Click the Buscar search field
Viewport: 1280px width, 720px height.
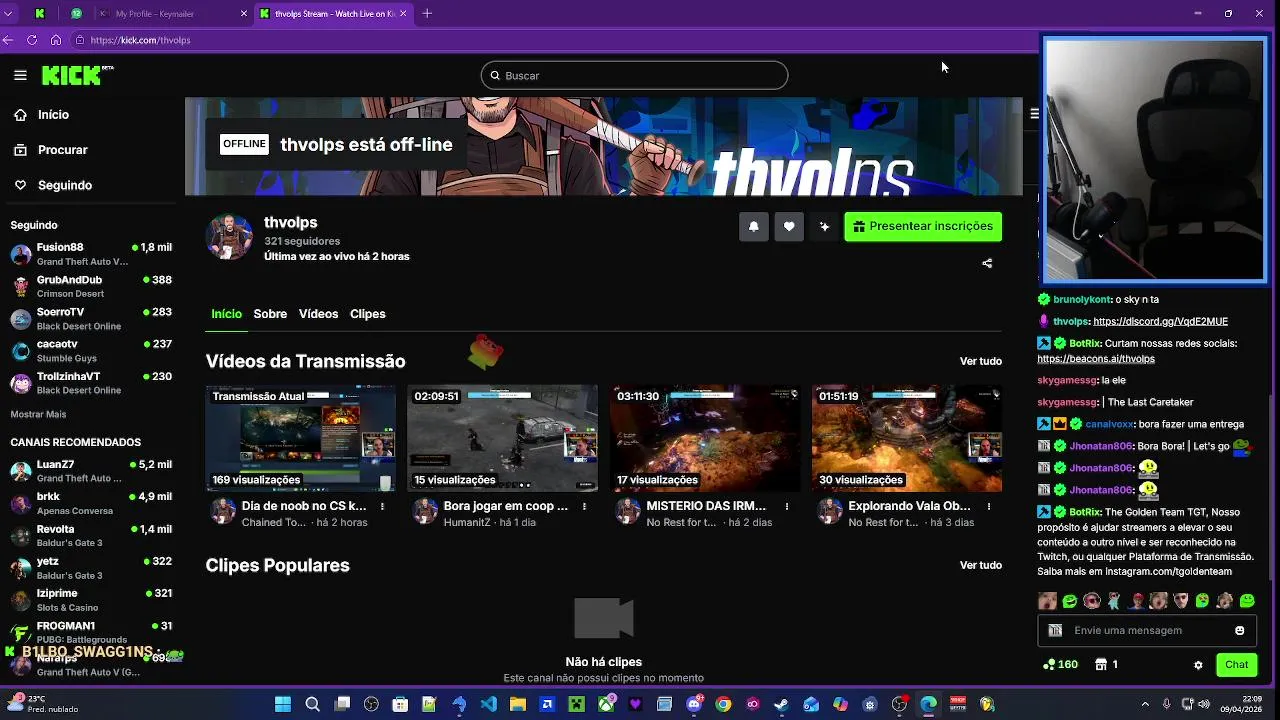[634, 75]
